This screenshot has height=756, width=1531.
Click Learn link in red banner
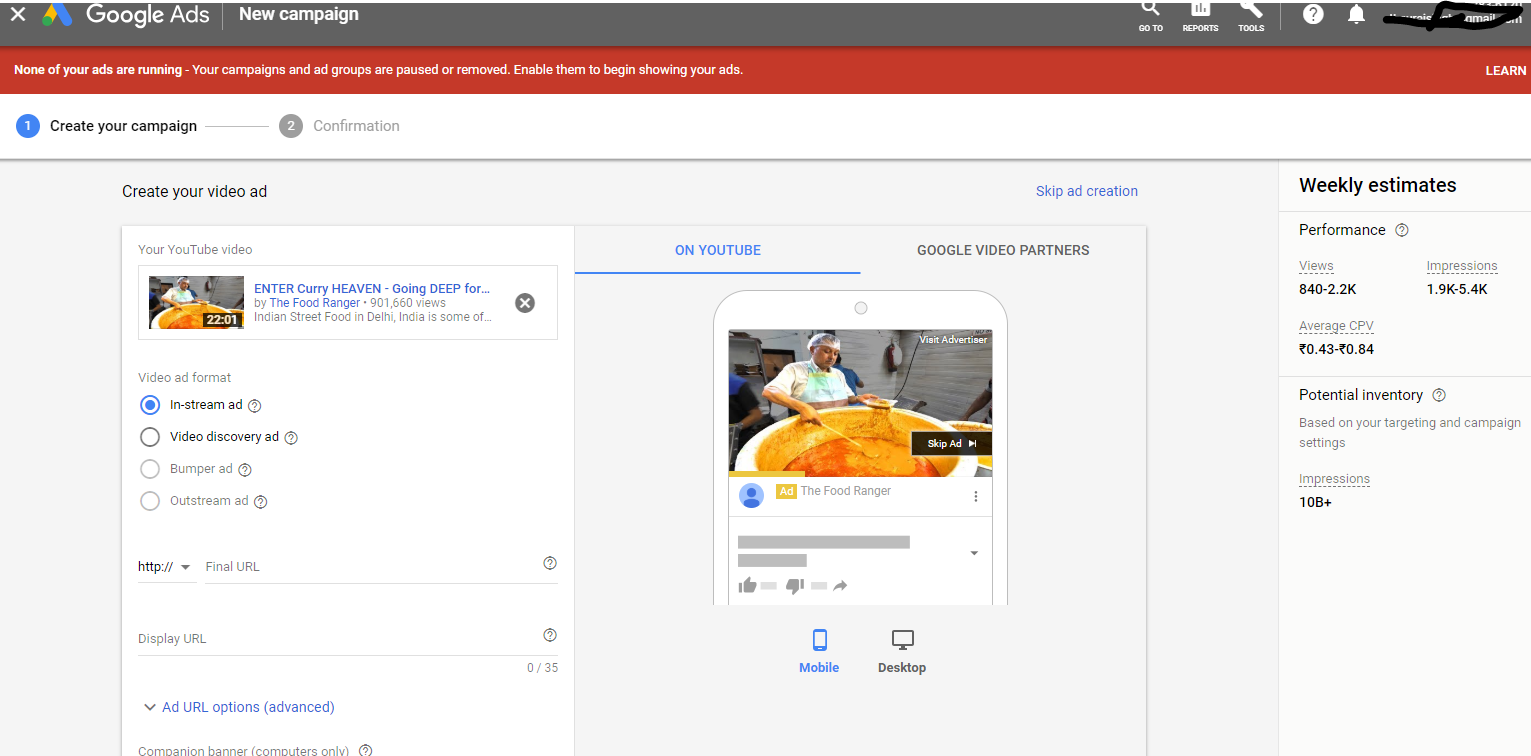tap(1506, 71)
